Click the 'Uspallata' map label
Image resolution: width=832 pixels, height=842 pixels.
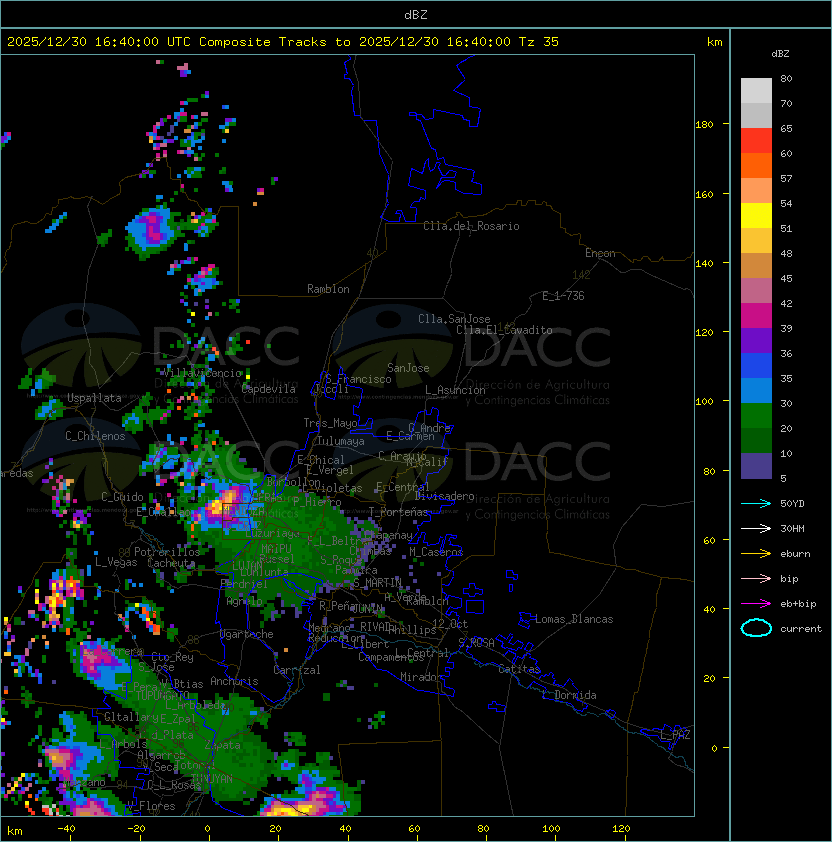95,398
